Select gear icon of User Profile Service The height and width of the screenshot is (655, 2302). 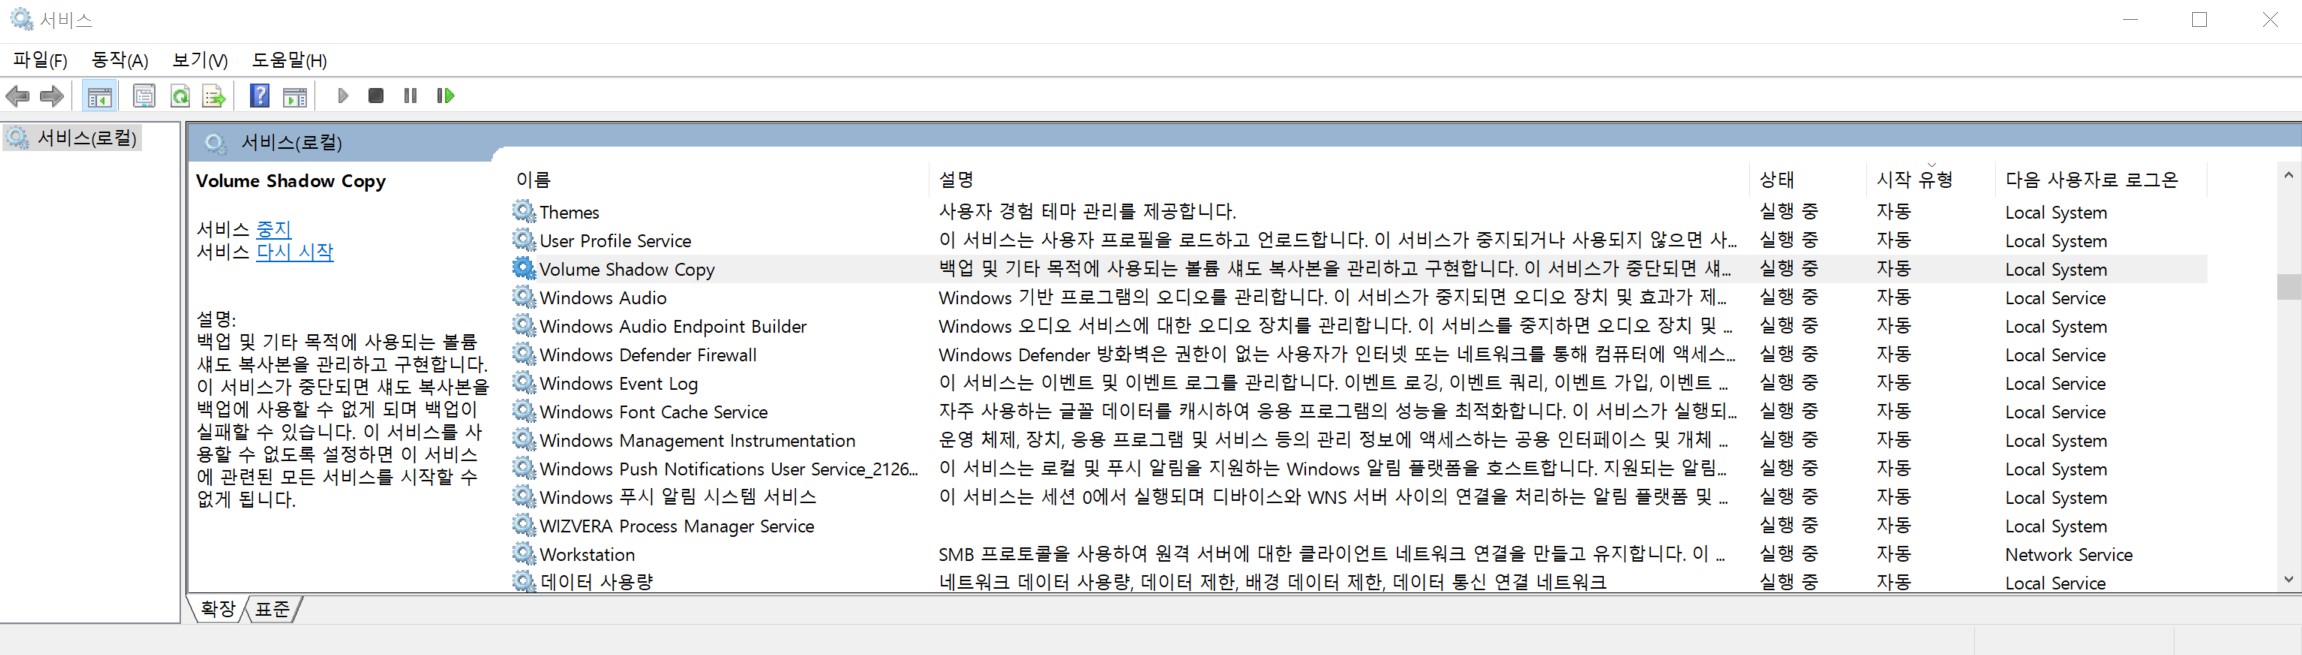pos(524,240)
